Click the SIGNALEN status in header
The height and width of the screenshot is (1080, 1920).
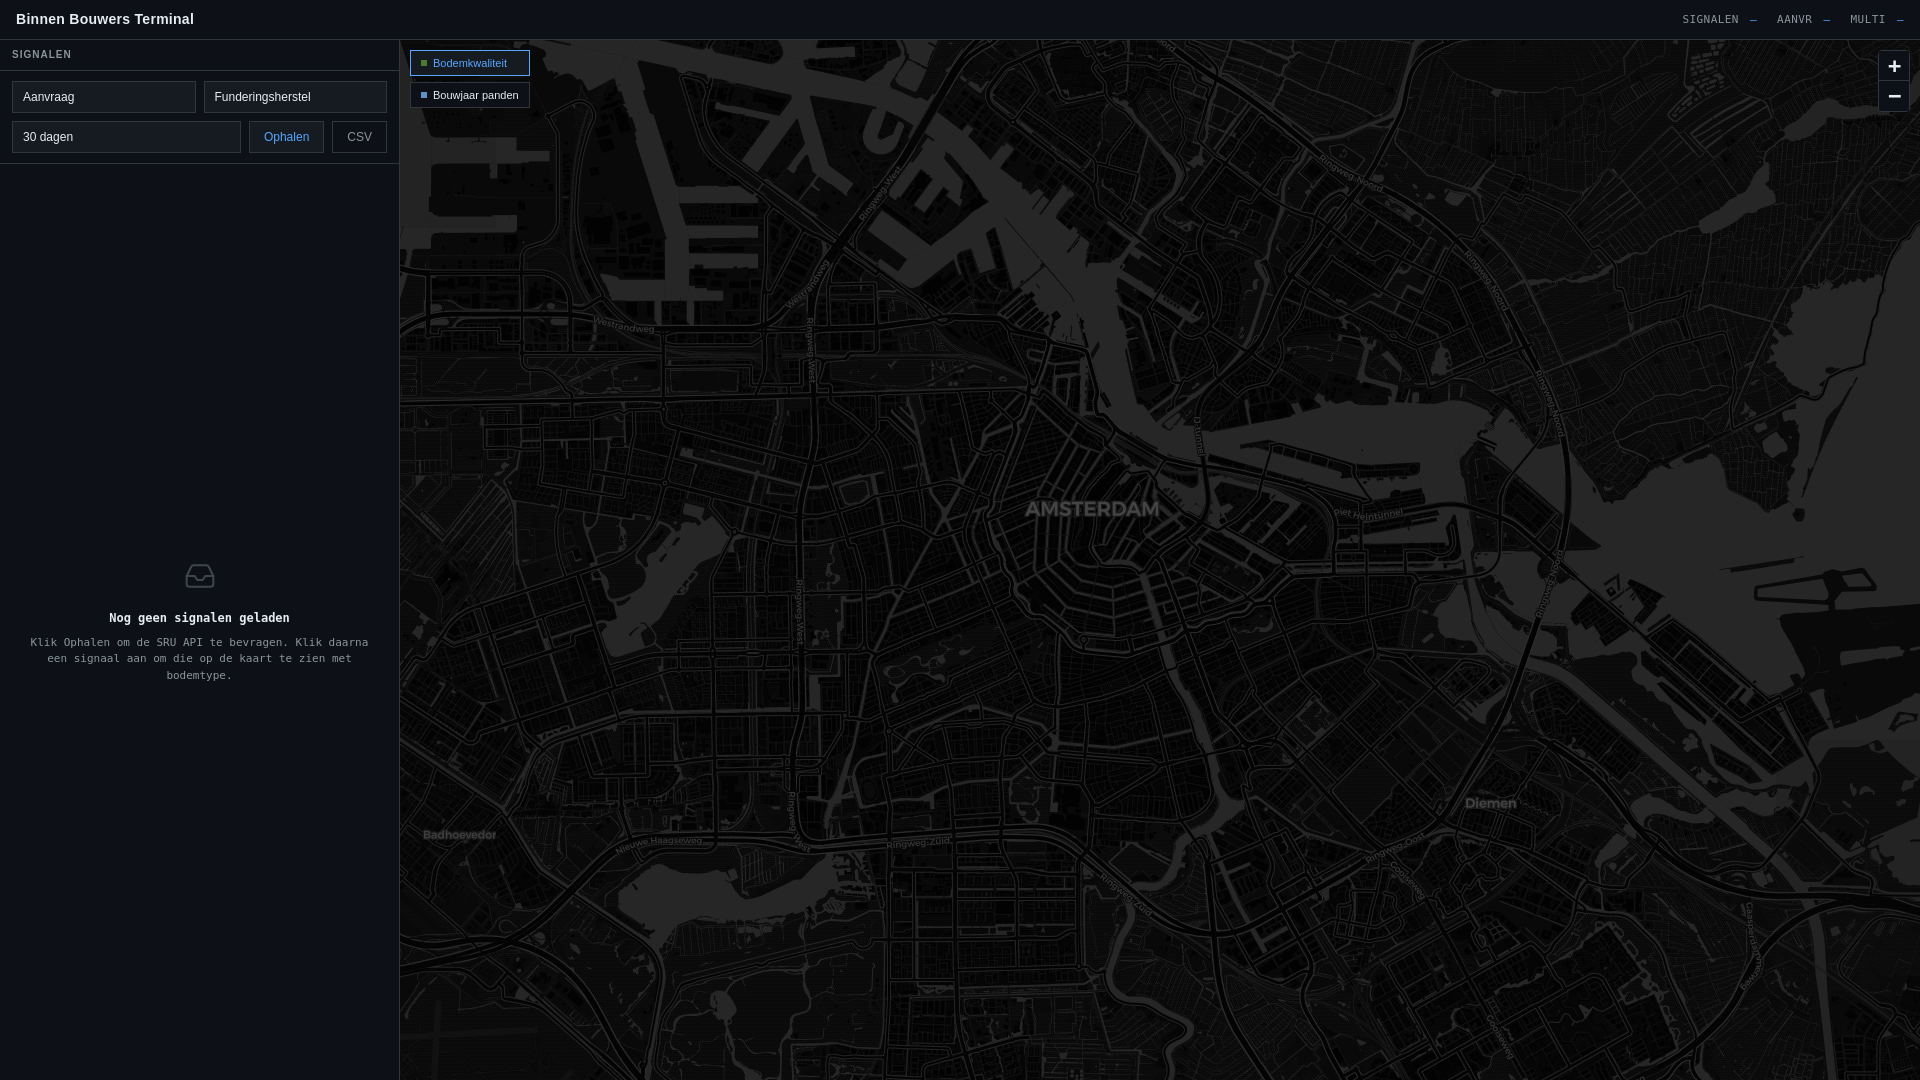pos(1719,19)
